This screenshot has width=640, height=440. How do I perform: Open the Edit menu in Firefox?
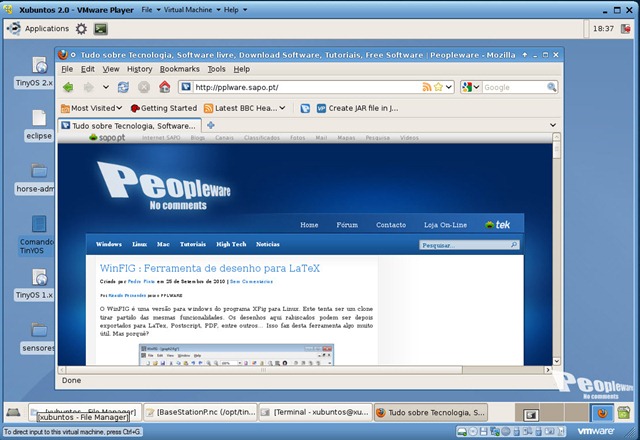point(88,69)
